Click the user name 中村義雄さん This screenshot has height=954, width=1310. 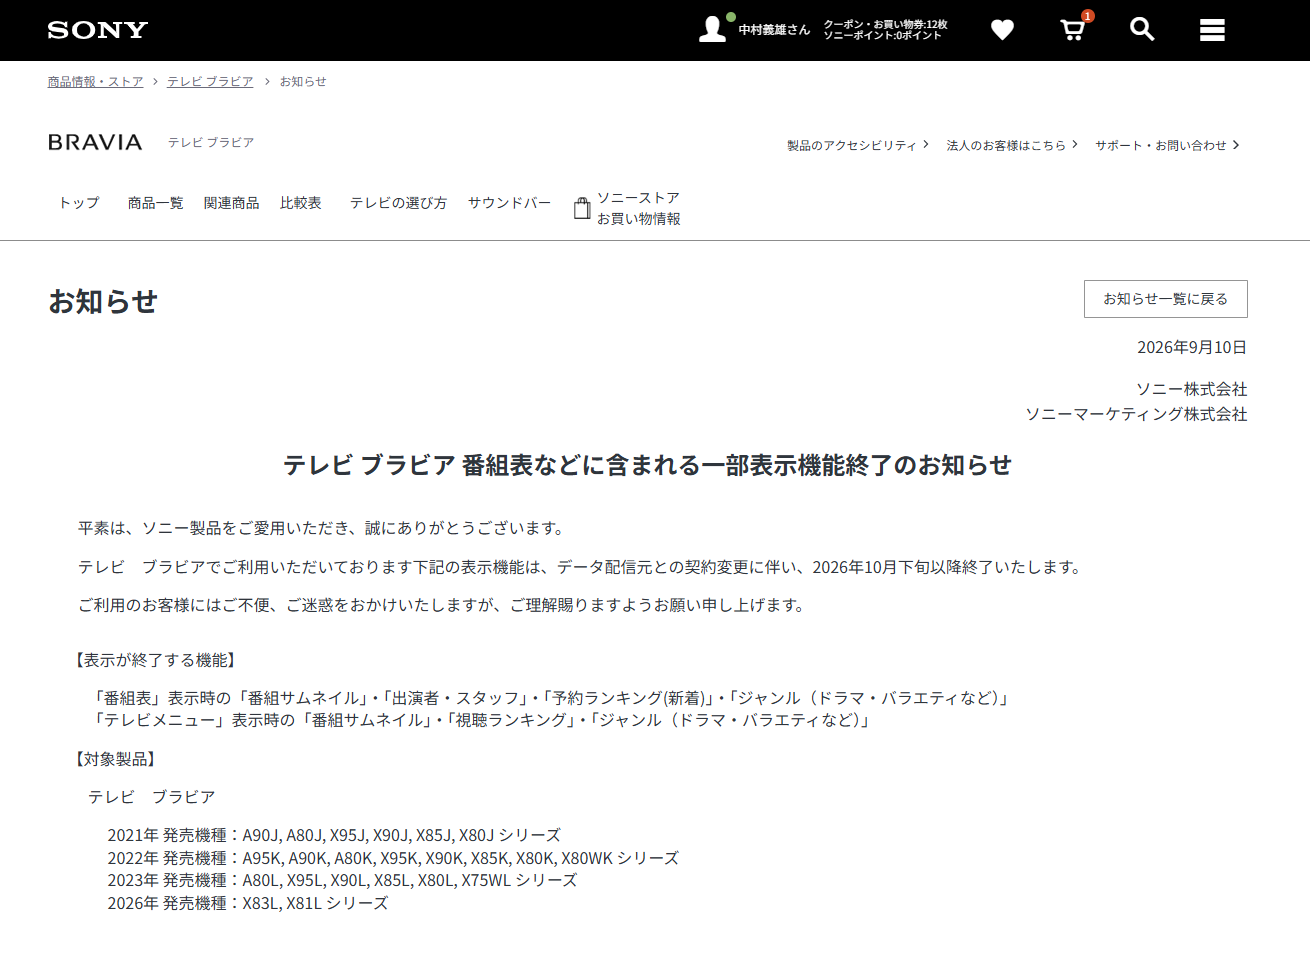click(x=774, y=30)
